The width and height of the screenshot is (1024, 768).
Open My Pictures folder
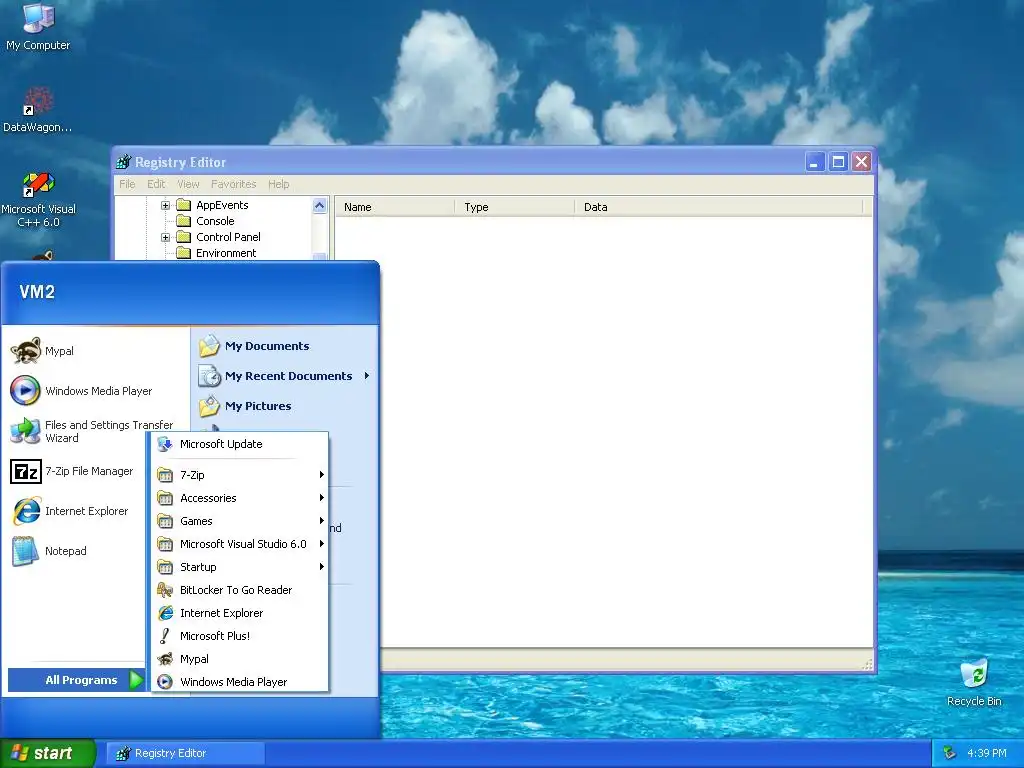[245, 406]
